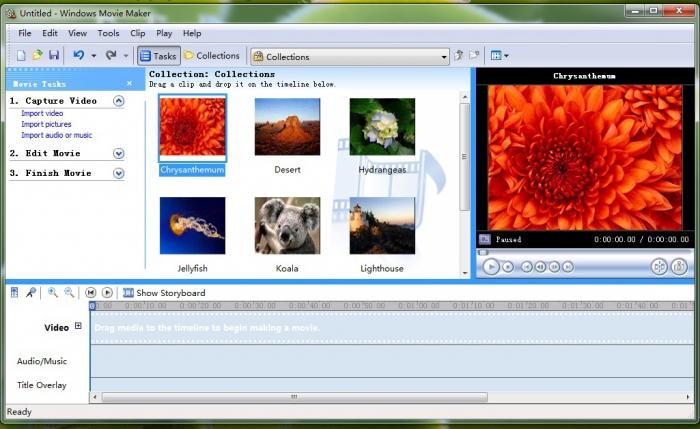The height and width of the screenshot is (429, 700).
Task: Open the redo history dropdown arrow
Action: tap(126, 56)
